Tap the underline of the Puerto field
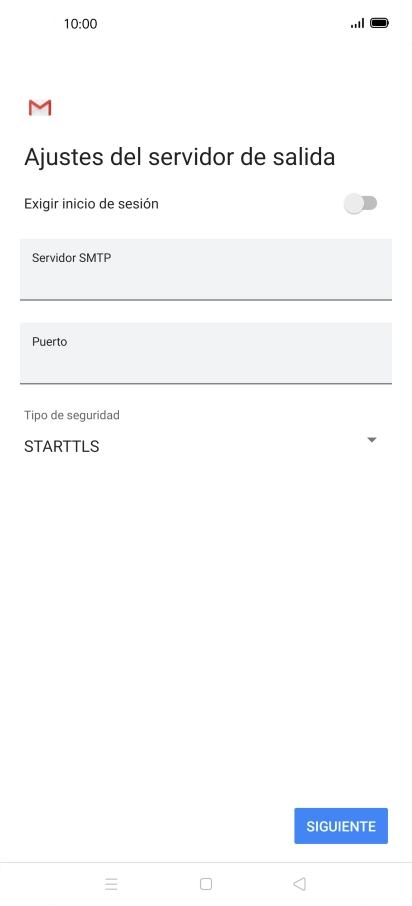This screenshot has height=906, width=412. [206, 383]
